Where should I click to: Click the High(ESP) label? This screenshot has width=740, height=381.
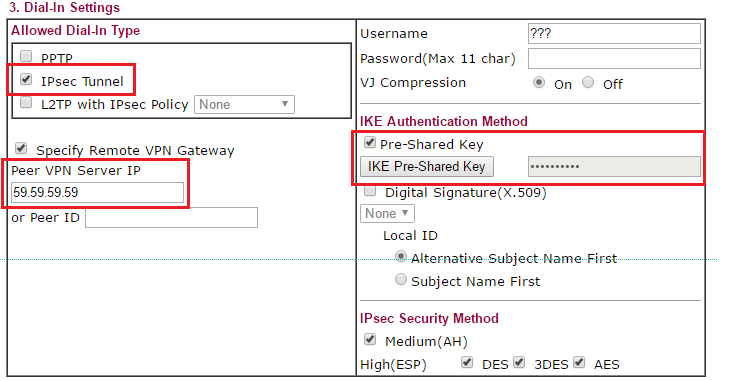point(393,365)
